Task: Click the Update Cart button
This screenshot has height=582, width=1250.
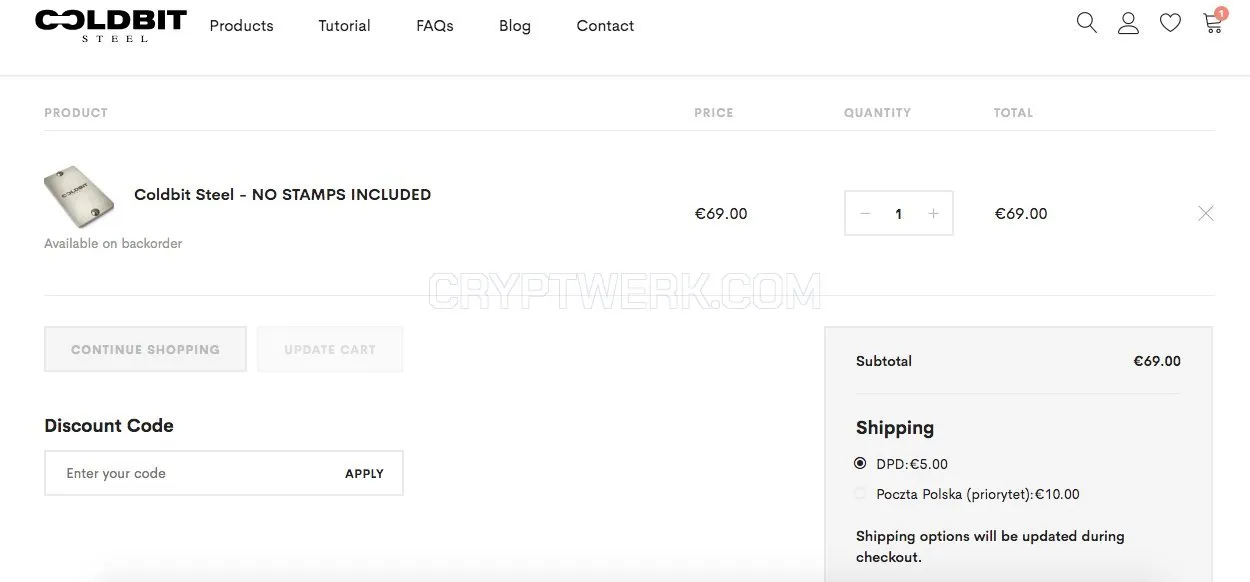Action: click(x=330, y=350)
